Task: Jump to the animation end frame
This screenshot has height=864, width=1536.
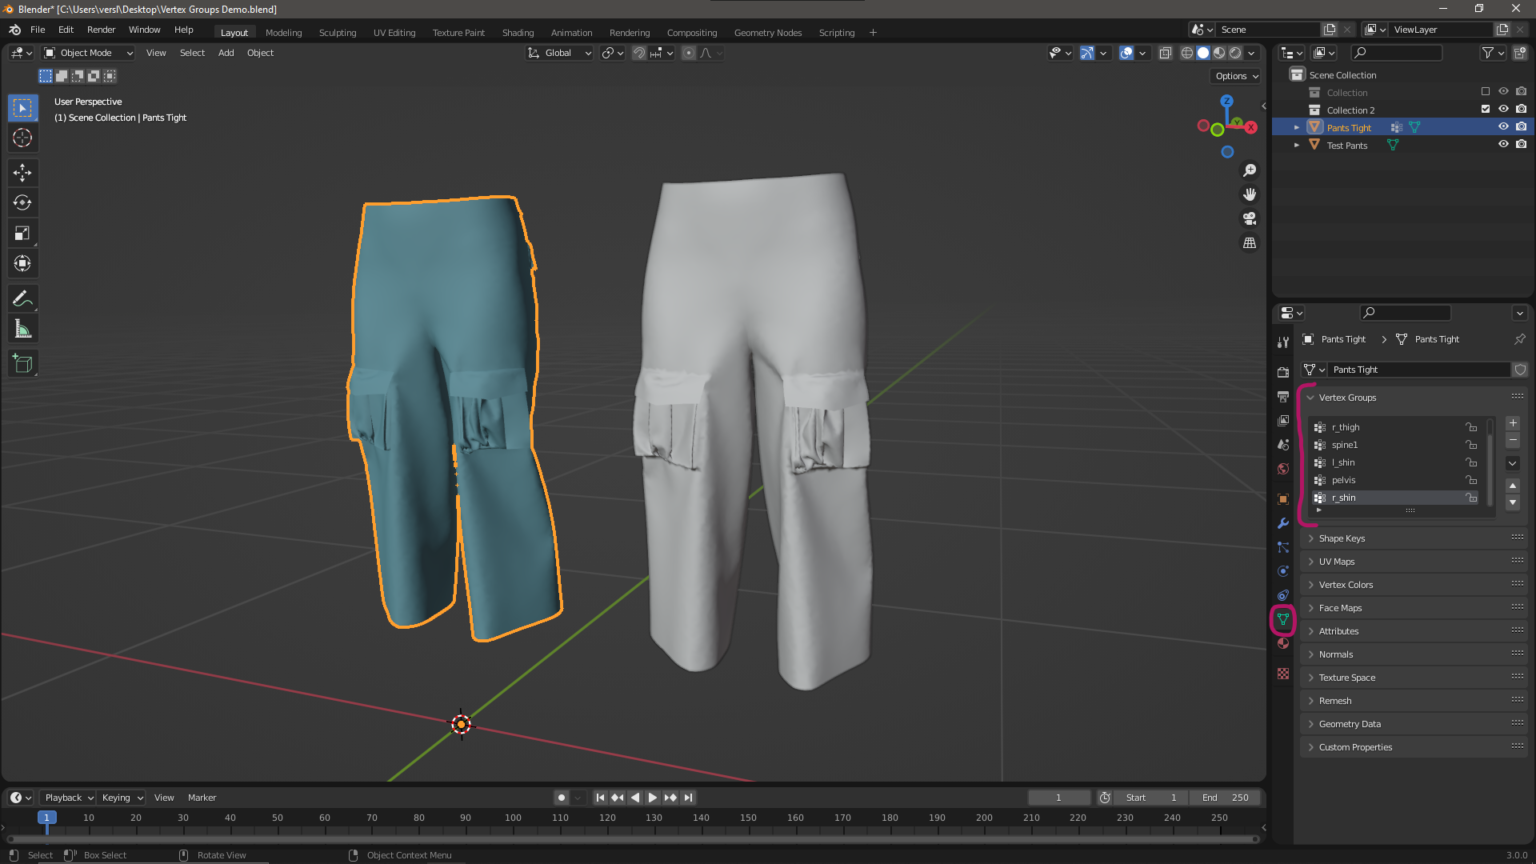Action: [688, 798]
